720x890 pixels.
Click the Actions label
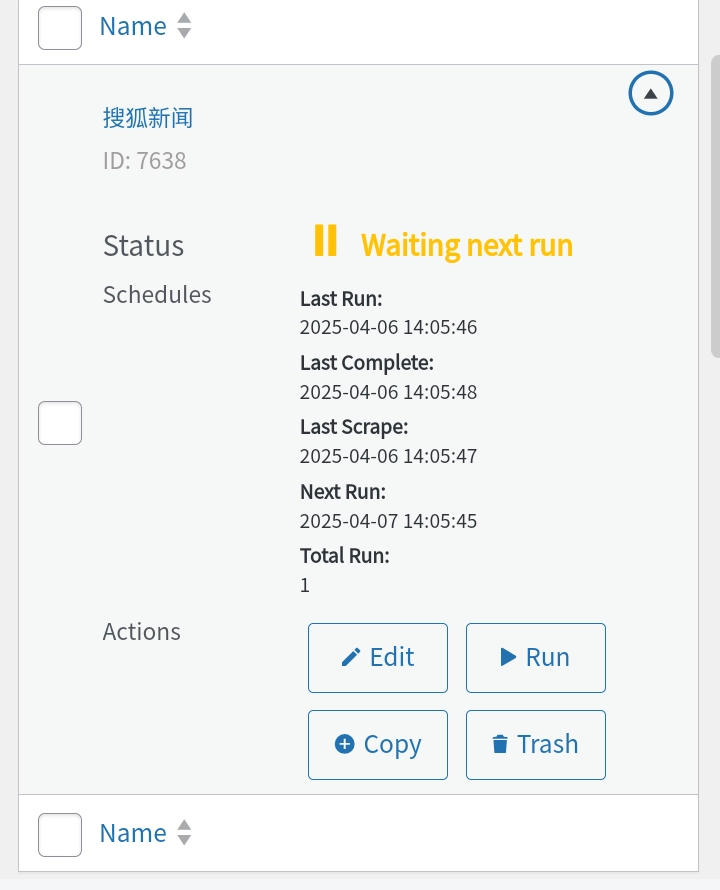point(141,631)
